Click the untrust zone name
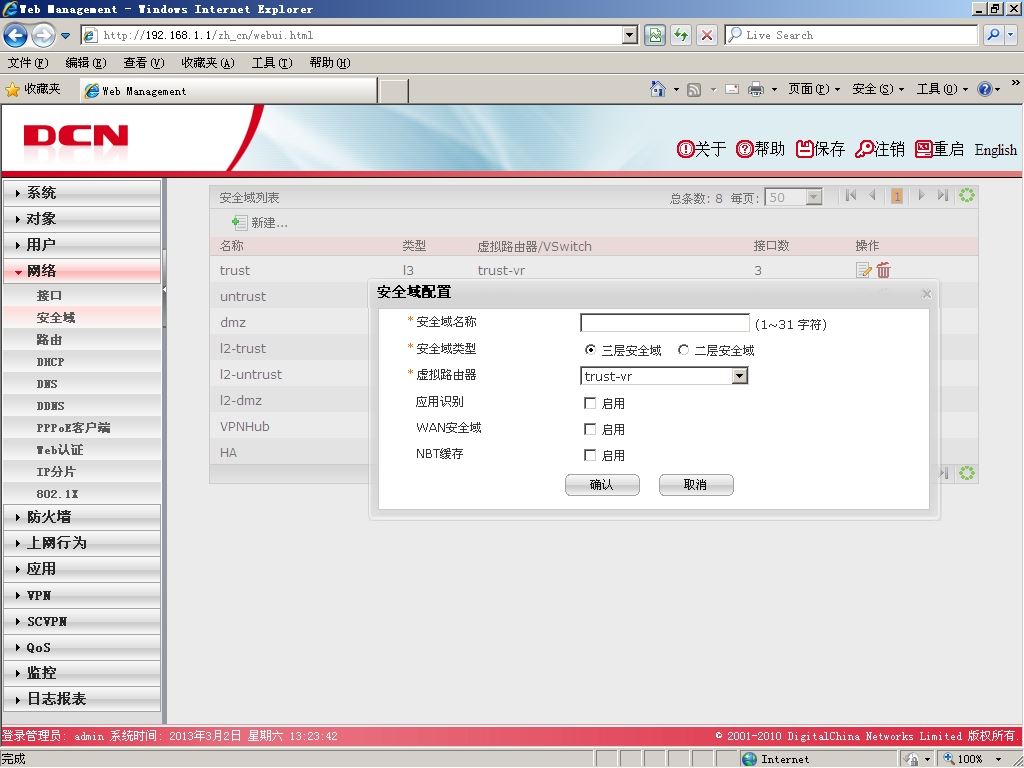 (x=243, y=296)
